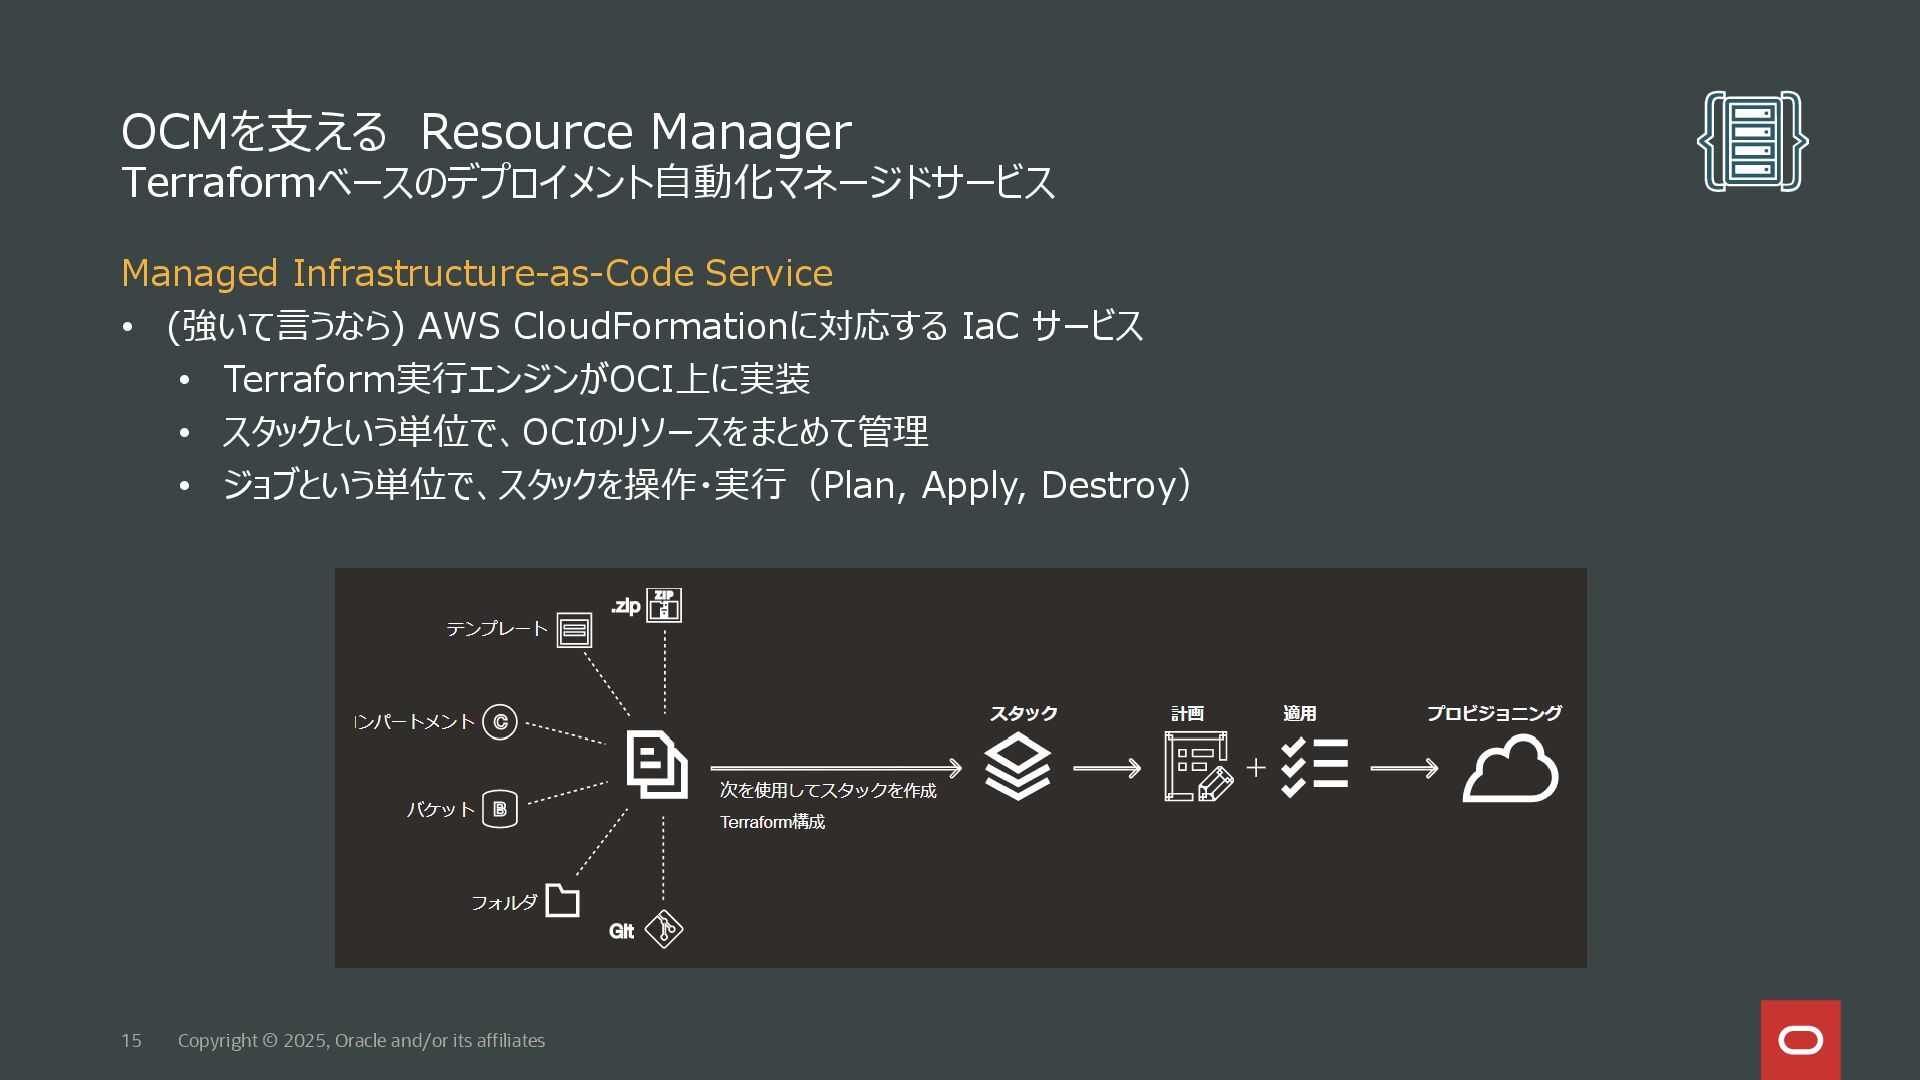This screenshot has height=1080, width=1920.
Task: Click the slide title OCMを支える Resource Manager
Action: point(486,131)
